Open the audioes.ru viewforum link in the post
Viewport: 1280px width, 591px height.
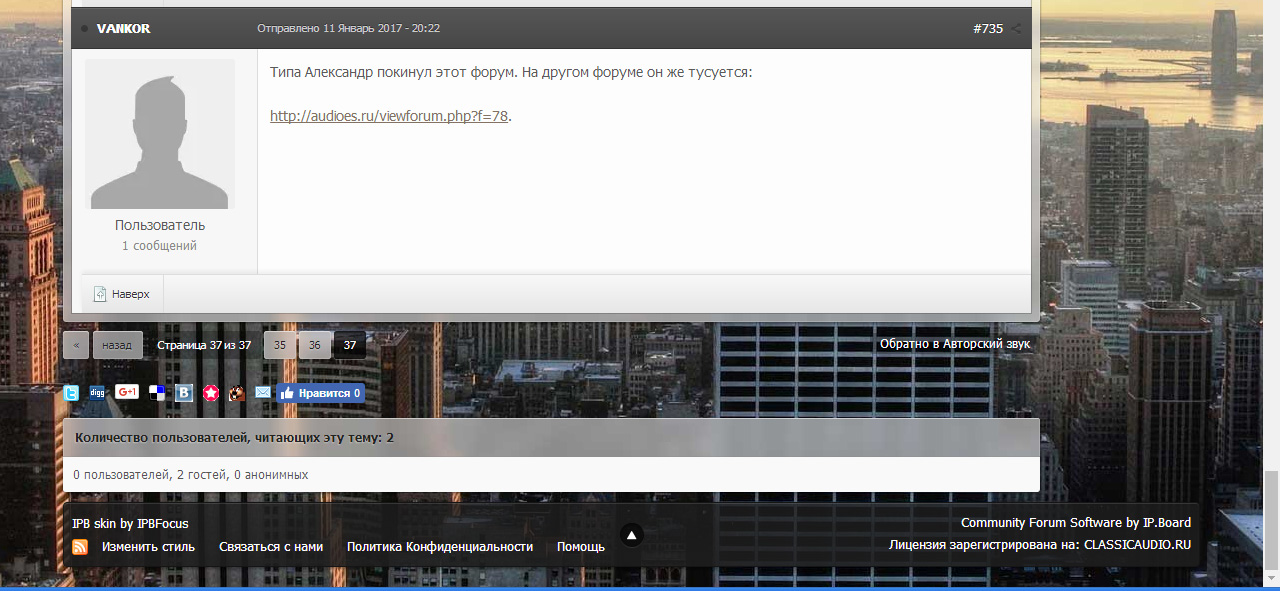(389, 116)
